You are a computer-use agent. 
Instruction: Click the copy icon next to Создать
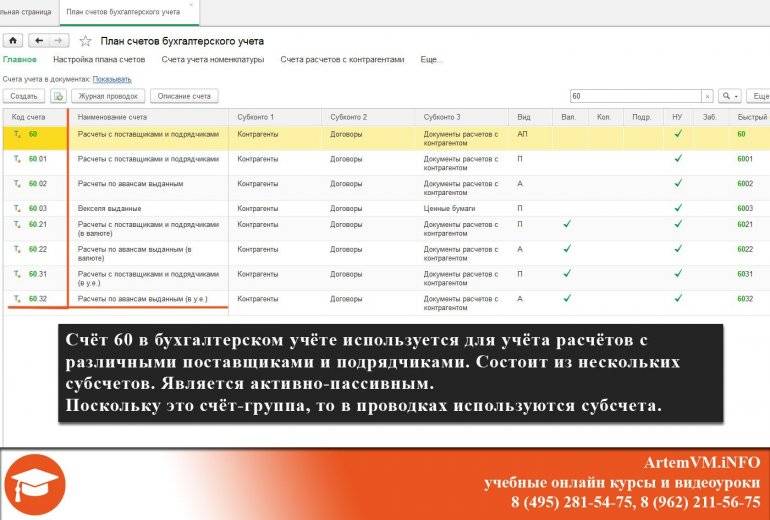[x=58, y=96]
